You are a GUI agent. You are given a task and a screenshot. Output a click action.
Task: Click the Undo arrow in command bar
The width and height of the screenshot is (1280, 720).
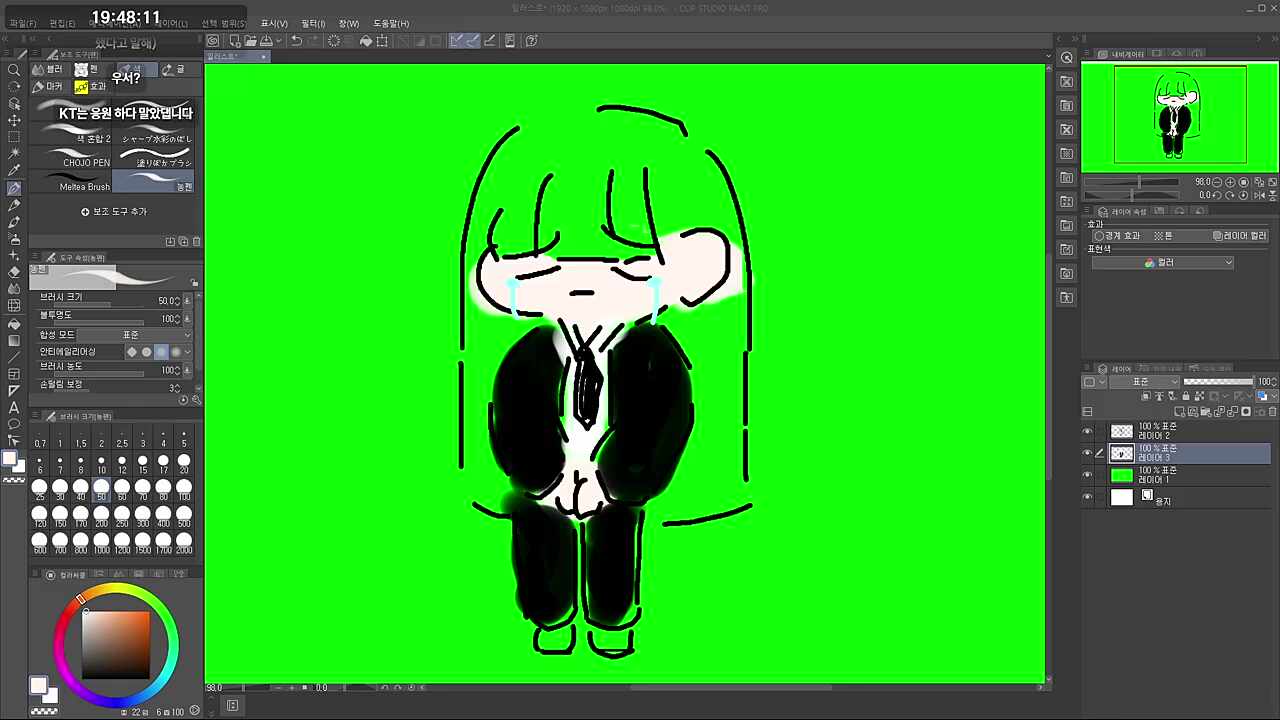[x=296, y=41]
